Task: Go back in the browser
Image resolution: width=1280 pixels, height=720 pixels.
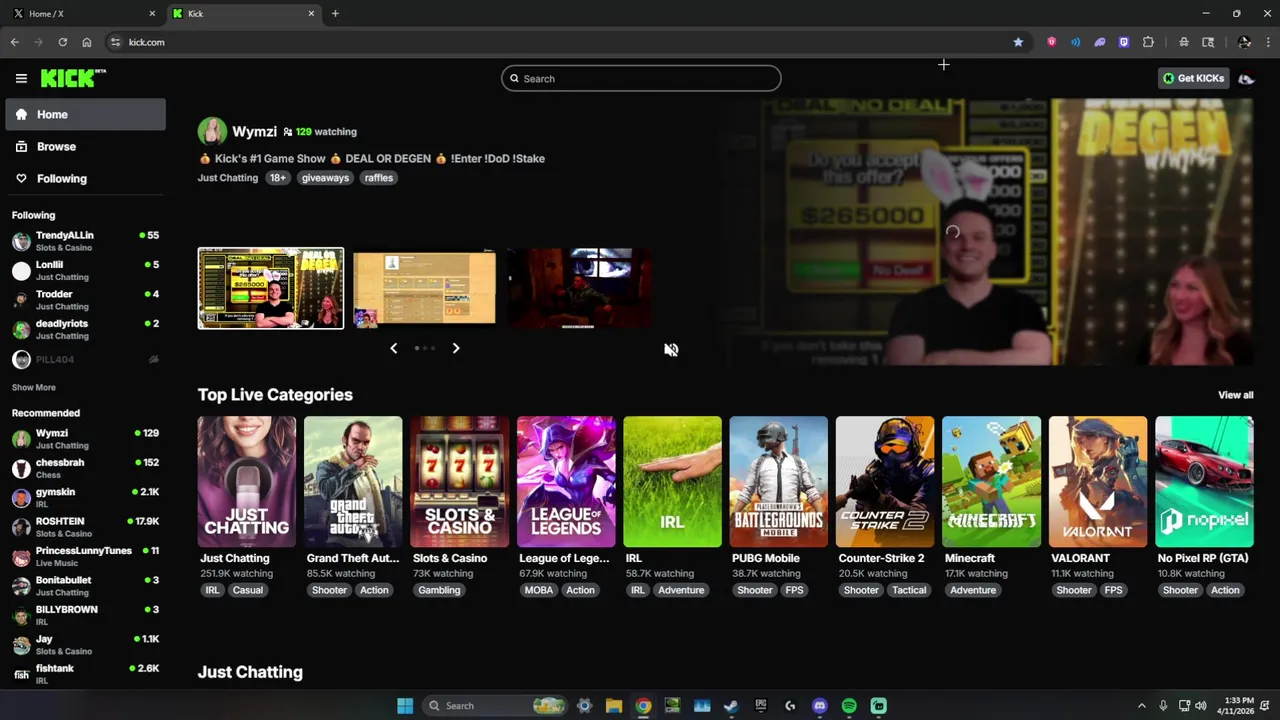Action: [14, 42]
